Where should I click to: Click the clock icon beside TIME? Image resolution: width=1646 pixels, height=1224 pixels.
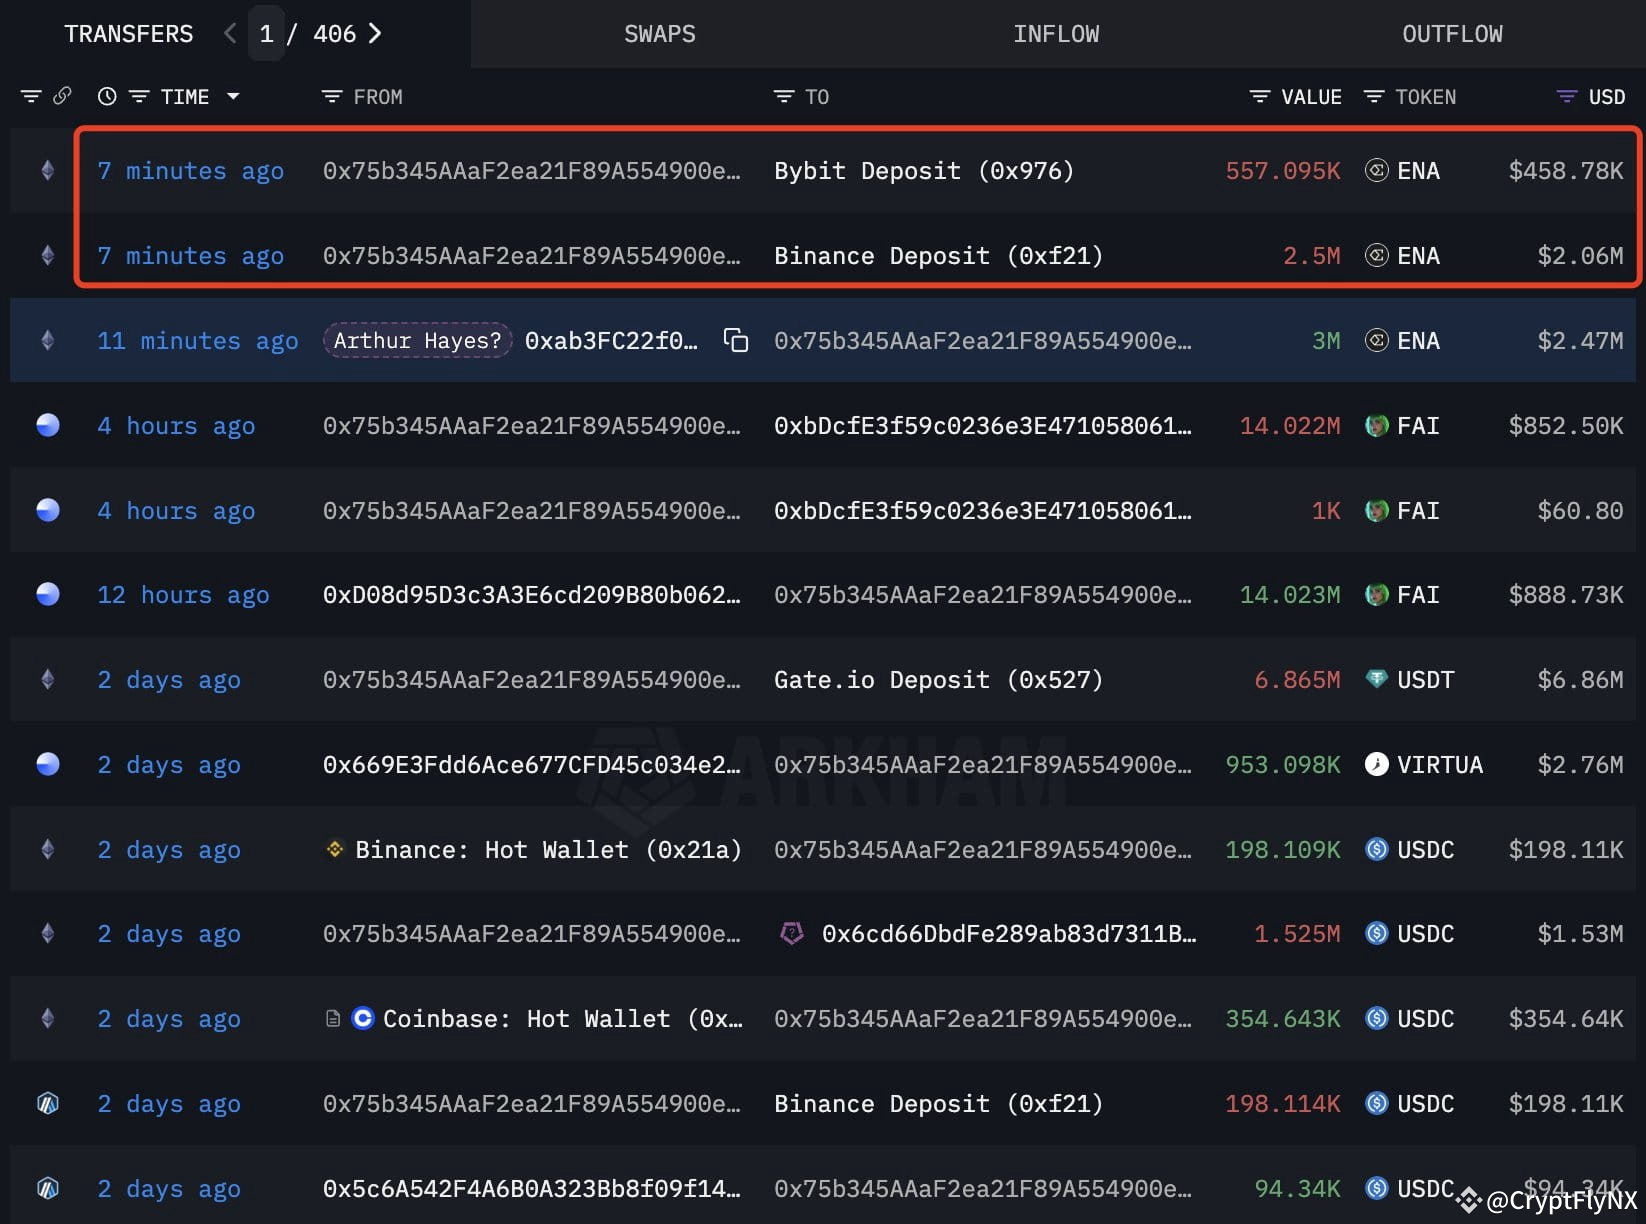(x=107, y=97)
